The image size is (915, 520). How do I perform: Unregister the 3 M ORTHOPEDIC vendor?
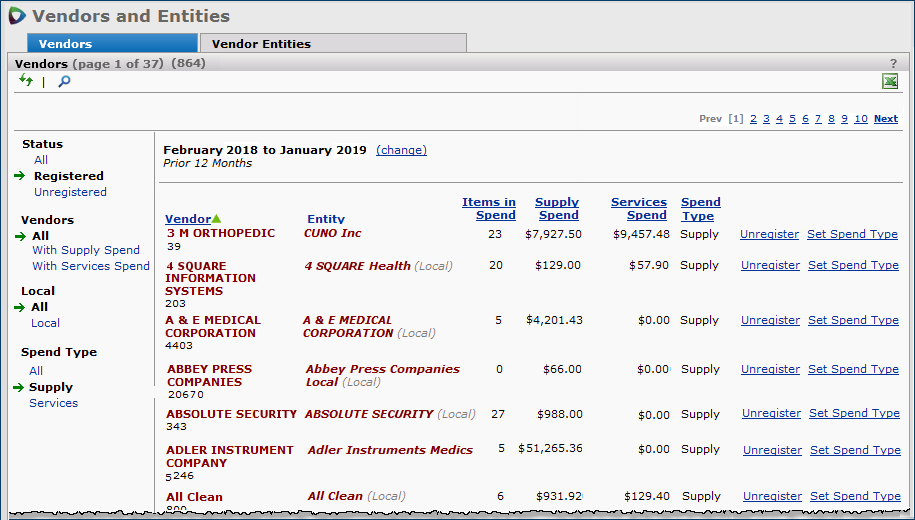point(769,234)
